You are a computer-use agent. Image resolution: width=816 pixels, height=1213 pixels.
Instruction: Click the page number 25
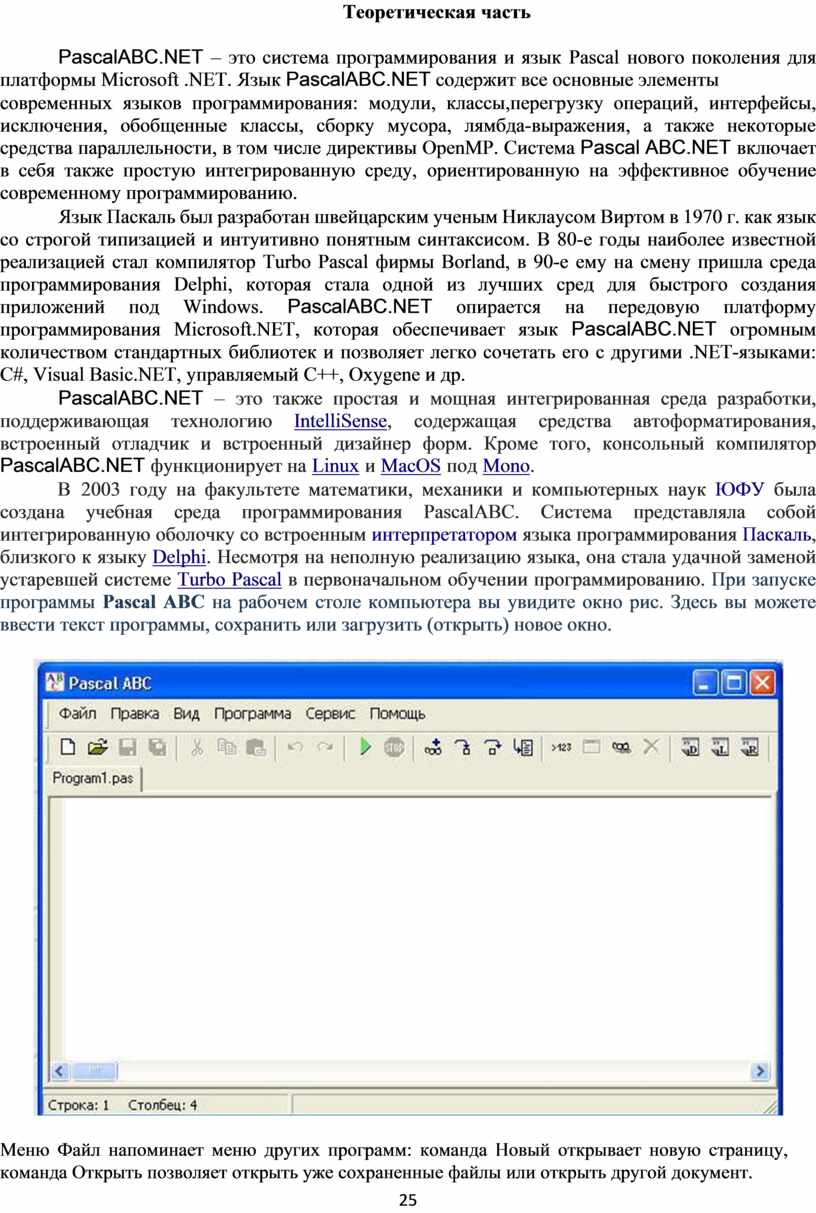coord(407,1200)
